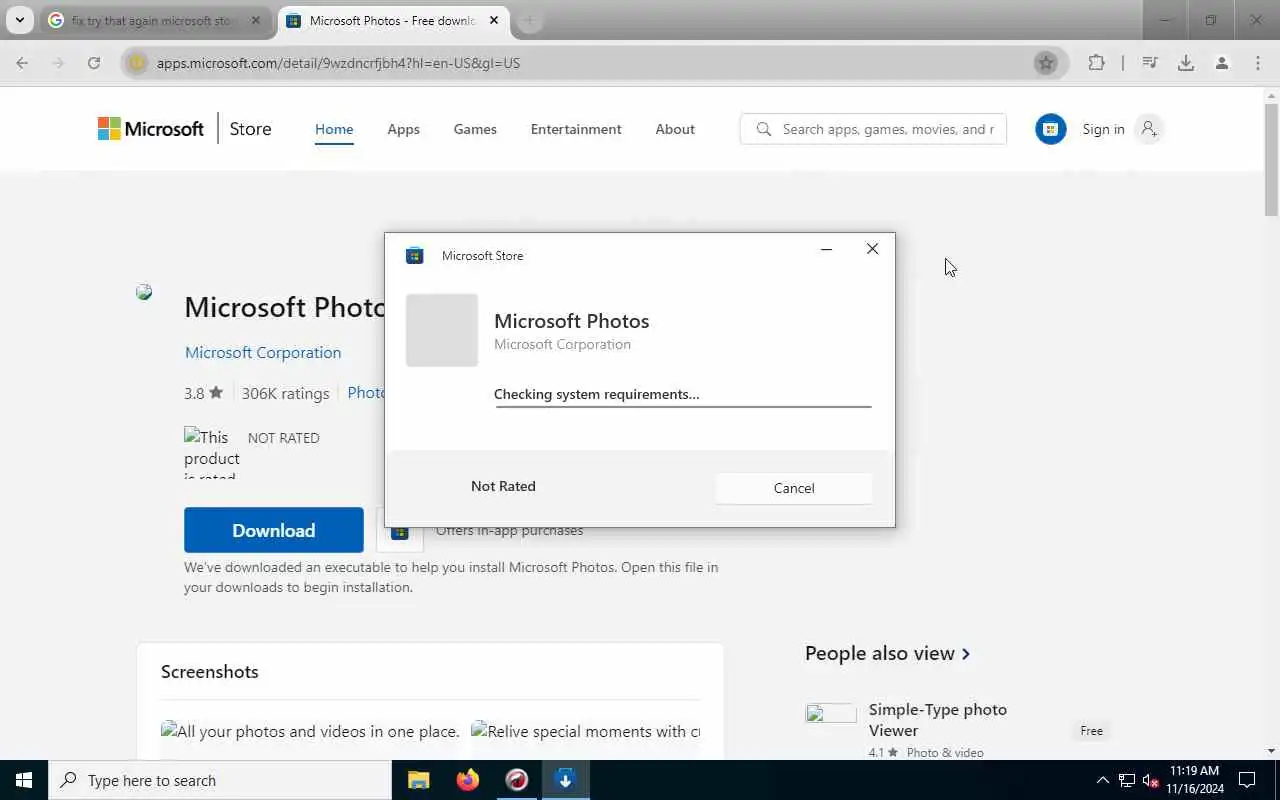Click the small Store icon button beside Download
Image resolution: width=1280 pixels, height=800 pixels.
(399, 531)
